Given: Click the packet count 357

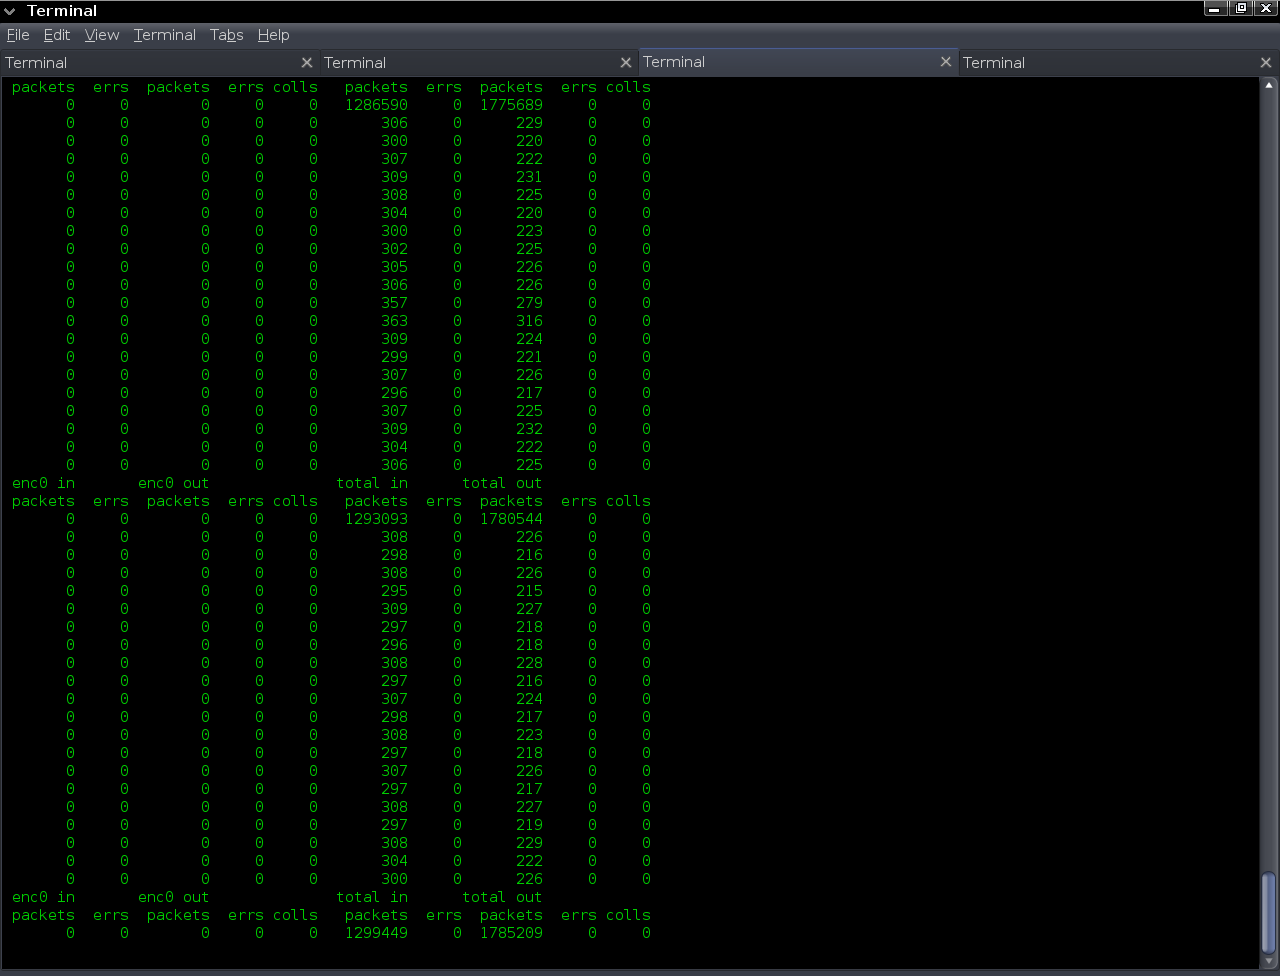Looking at the screenshot, I should [394, 303].
